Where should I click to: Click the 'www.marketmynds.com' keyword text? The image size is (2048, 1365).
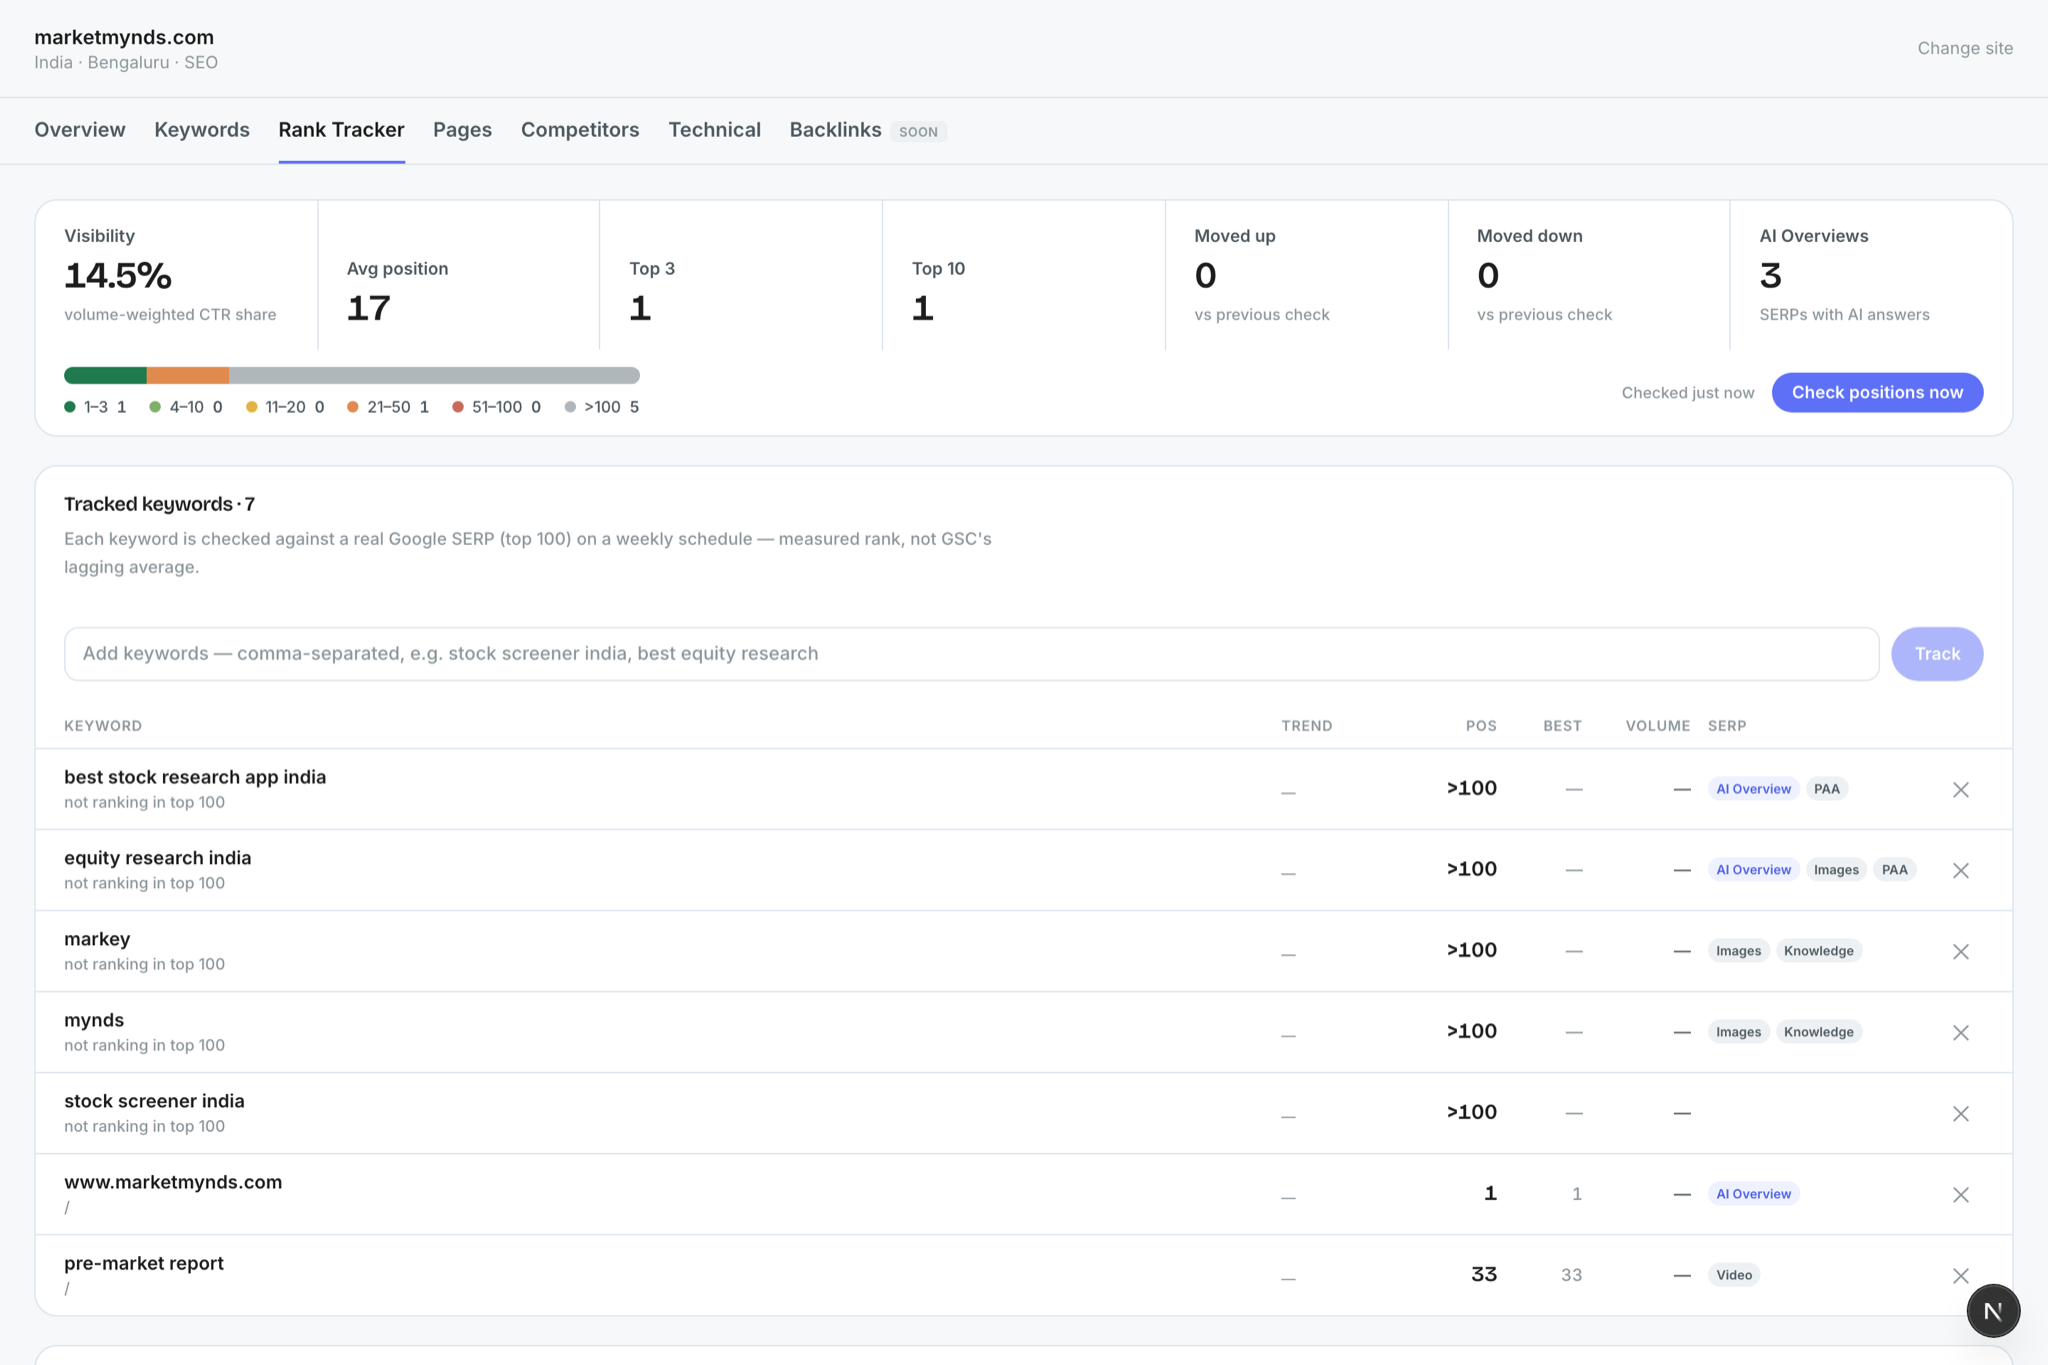click(173, 1182)
